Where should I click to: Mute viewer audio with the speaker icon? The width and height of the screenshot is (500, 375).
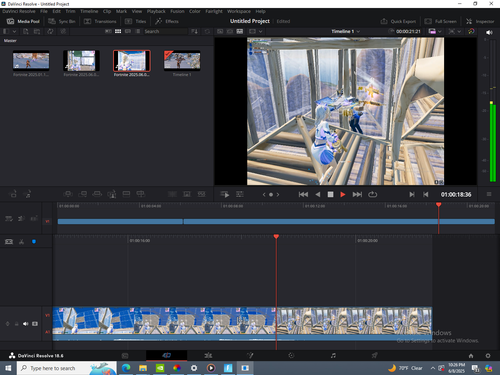click(489, 32)
